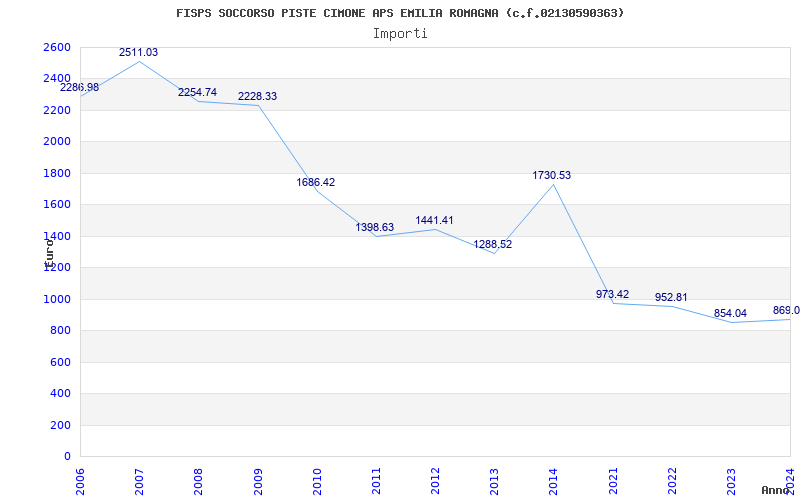Screen dimensions: 800x500
Task: Click the 2511.03 data label
Action: pos(138,52)
